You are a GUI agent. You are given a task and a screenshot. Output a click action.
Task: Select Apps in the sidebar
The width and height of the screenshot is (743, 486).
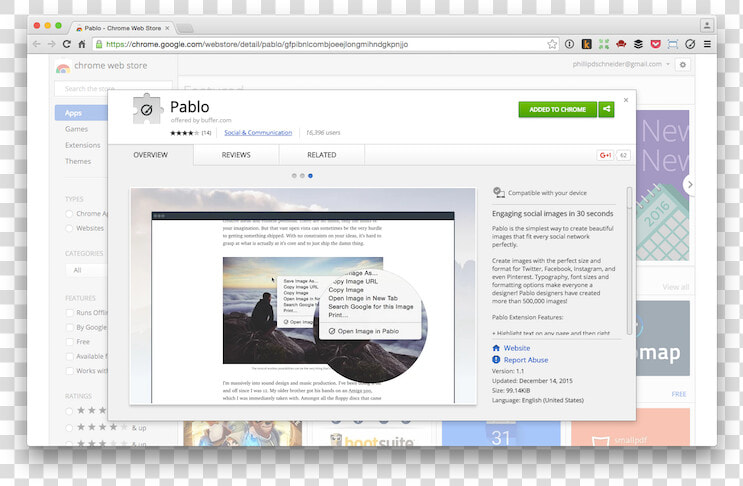point(81,113)
